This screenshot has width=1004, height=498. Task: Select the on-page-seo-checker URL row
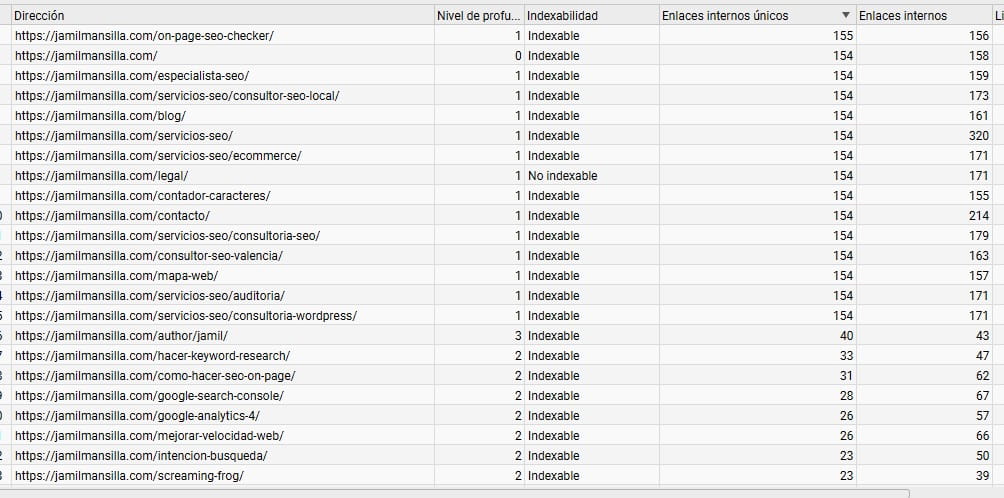(x=144, y=36)
